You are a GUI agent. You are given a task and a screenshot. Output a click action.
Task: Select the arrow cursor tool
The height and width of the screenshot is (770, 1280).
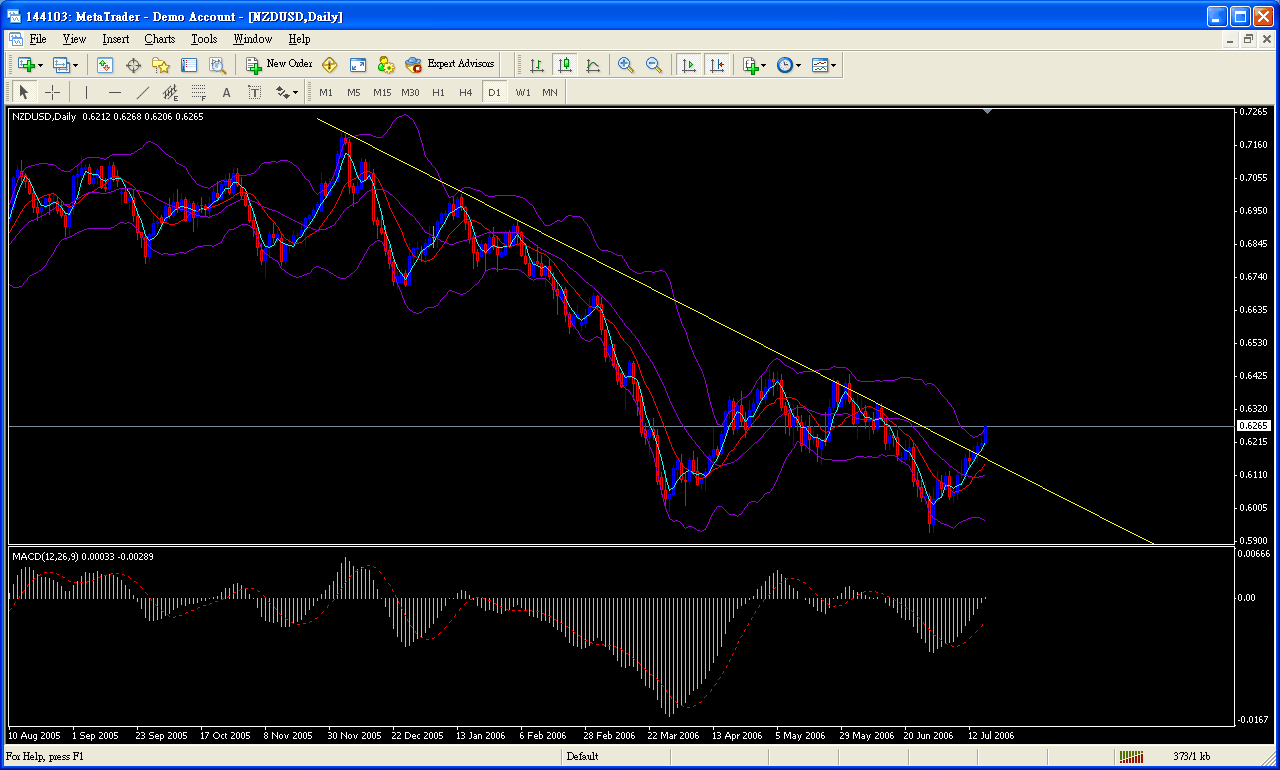coord(24,92)
